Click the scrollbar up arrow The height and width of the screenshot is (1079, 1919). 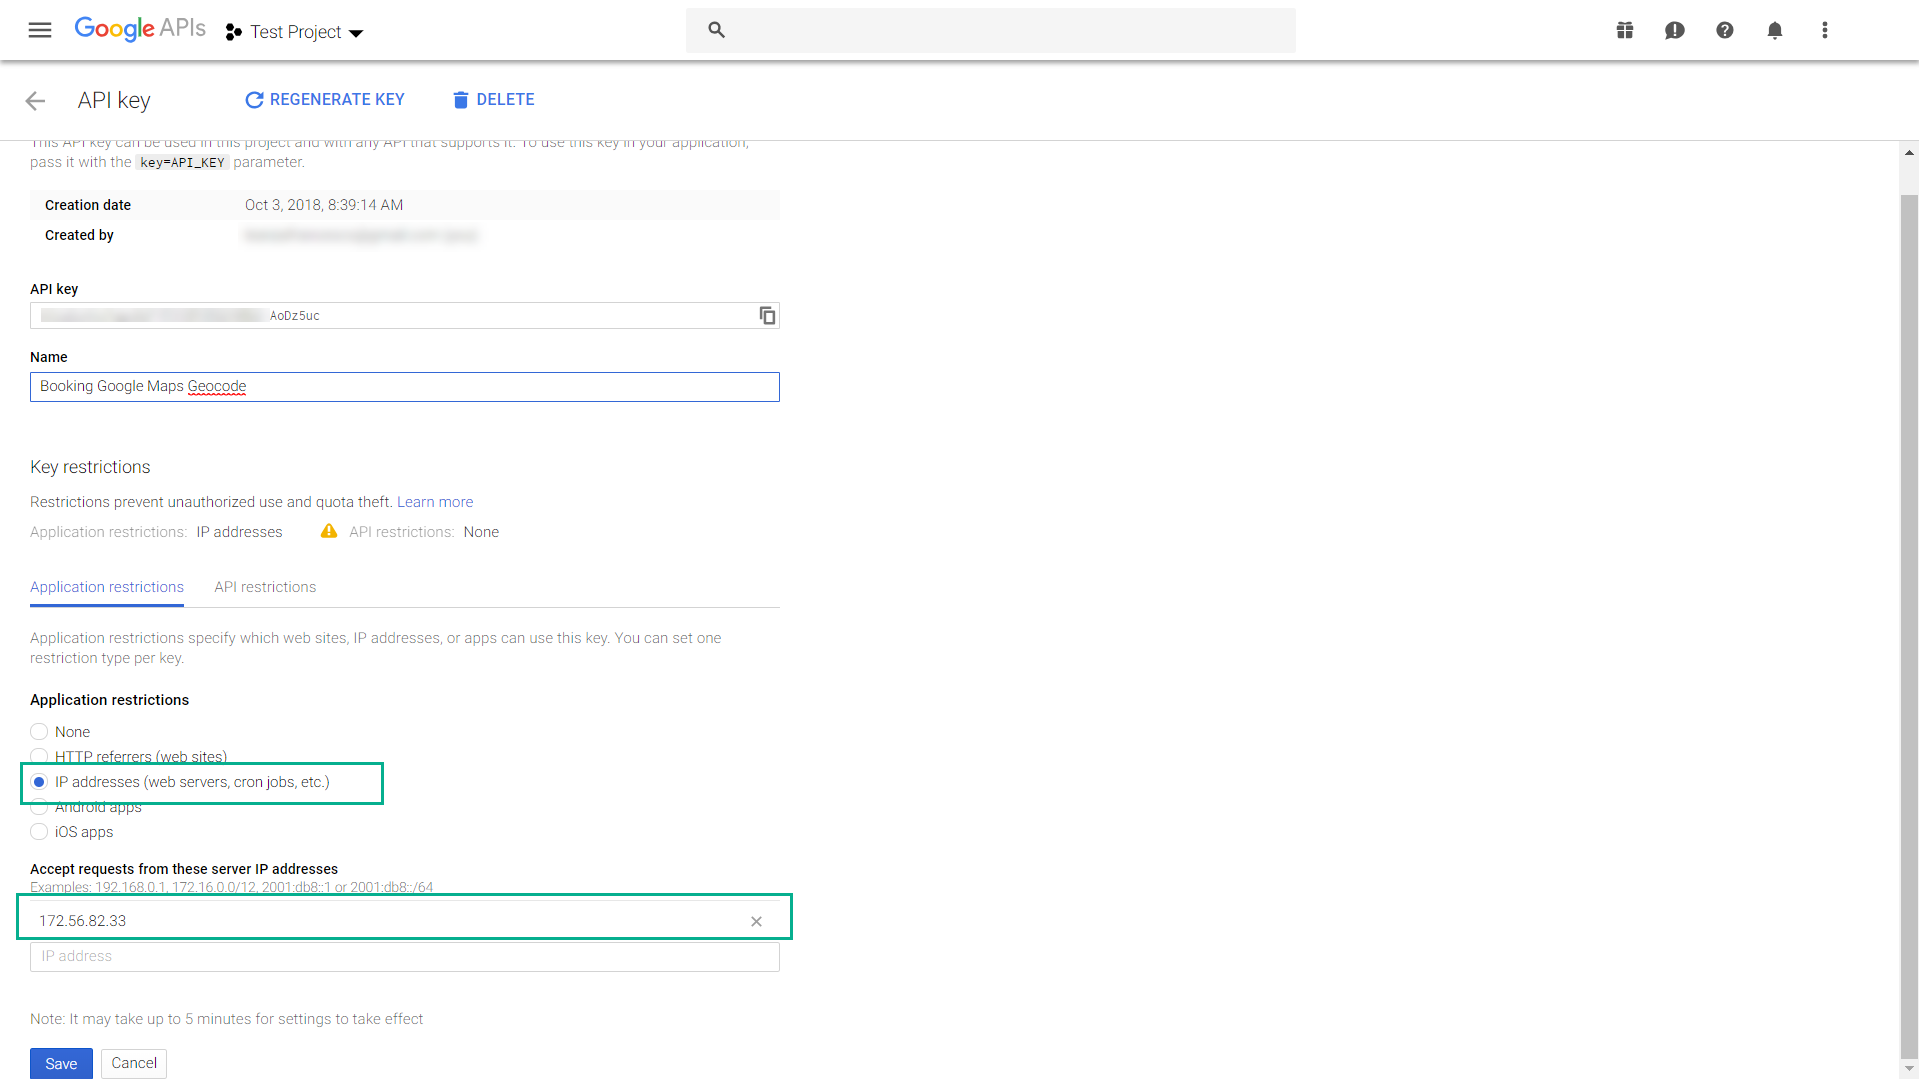[1909, 153]
